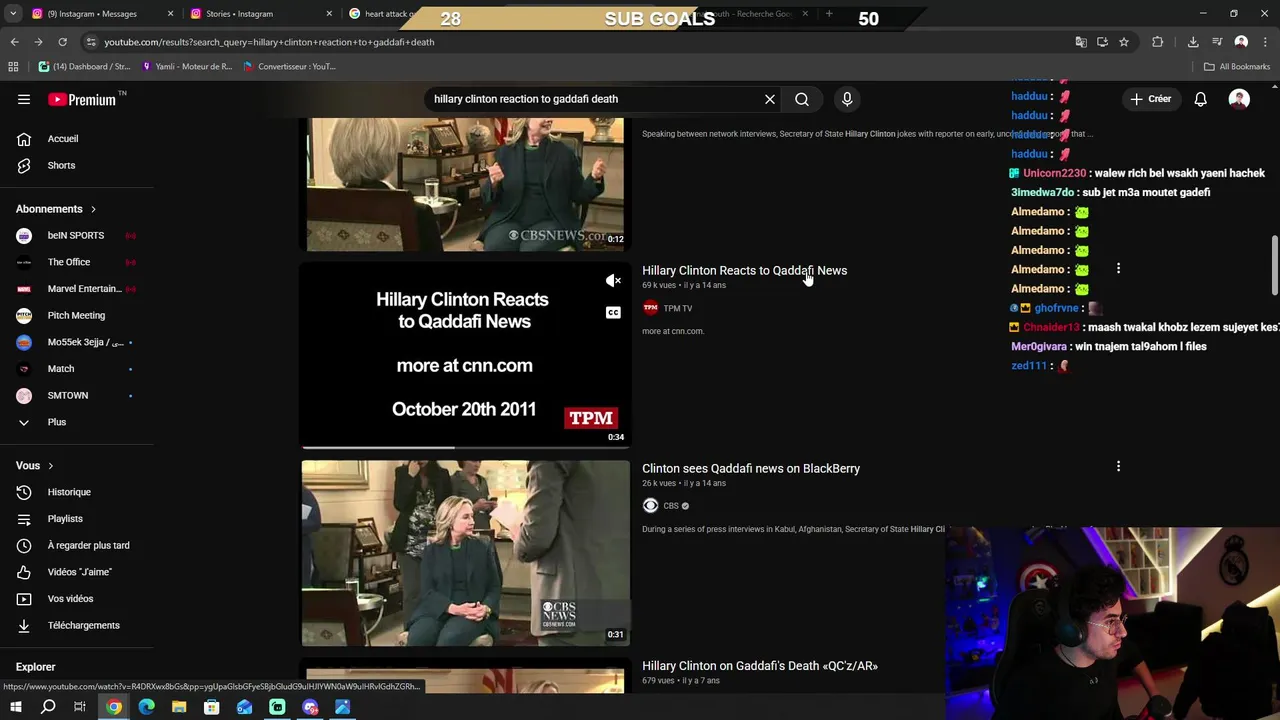Expand the Abonnements section
Viewport: 1280px width, 720px height.
(x=56, y=209)
